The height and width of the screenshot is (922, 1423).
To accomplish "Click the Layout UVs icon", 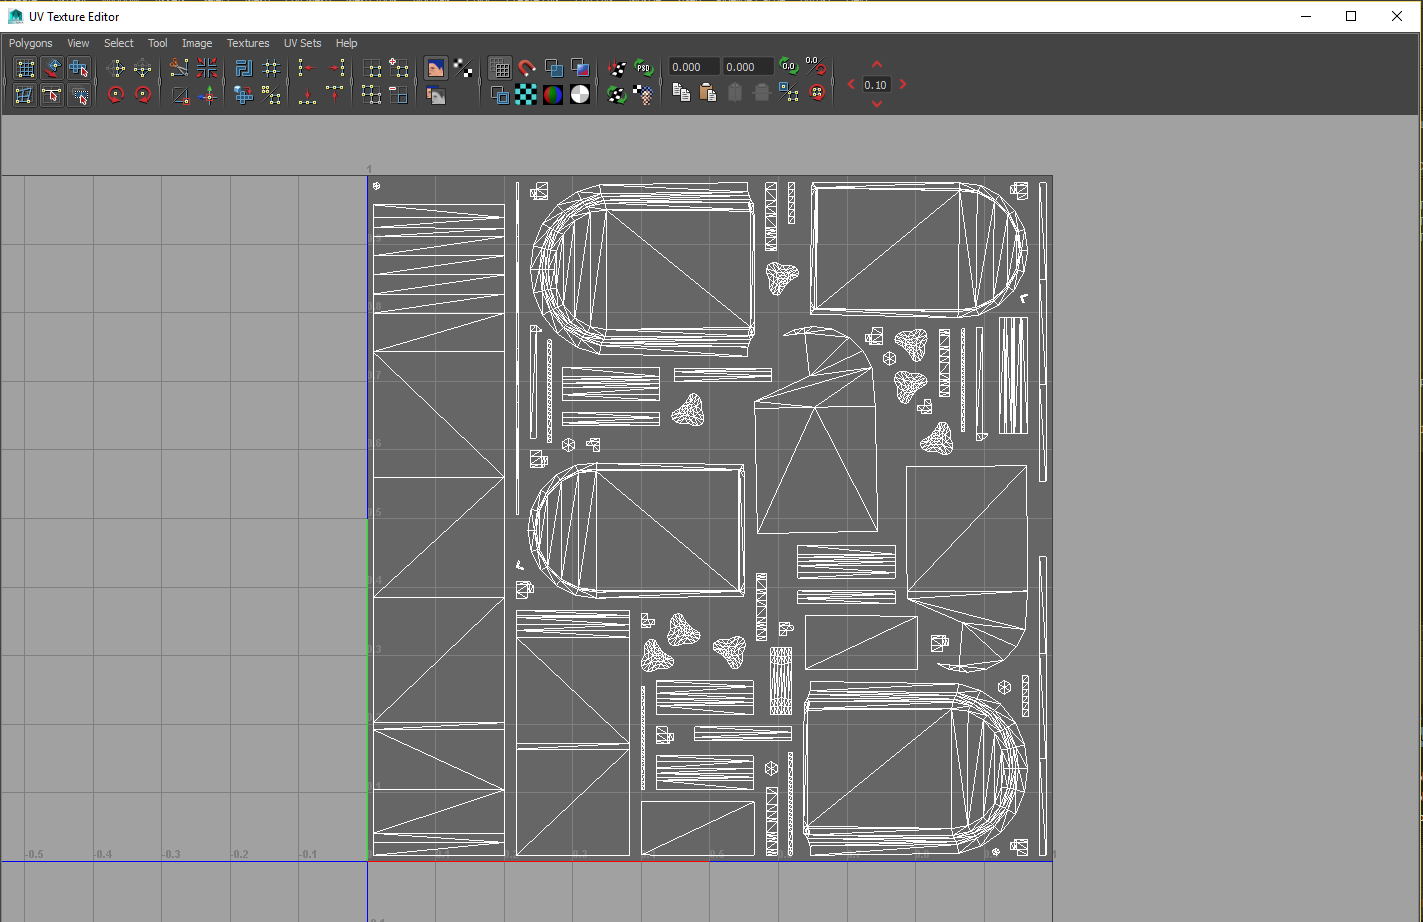I will click(243, 68).
